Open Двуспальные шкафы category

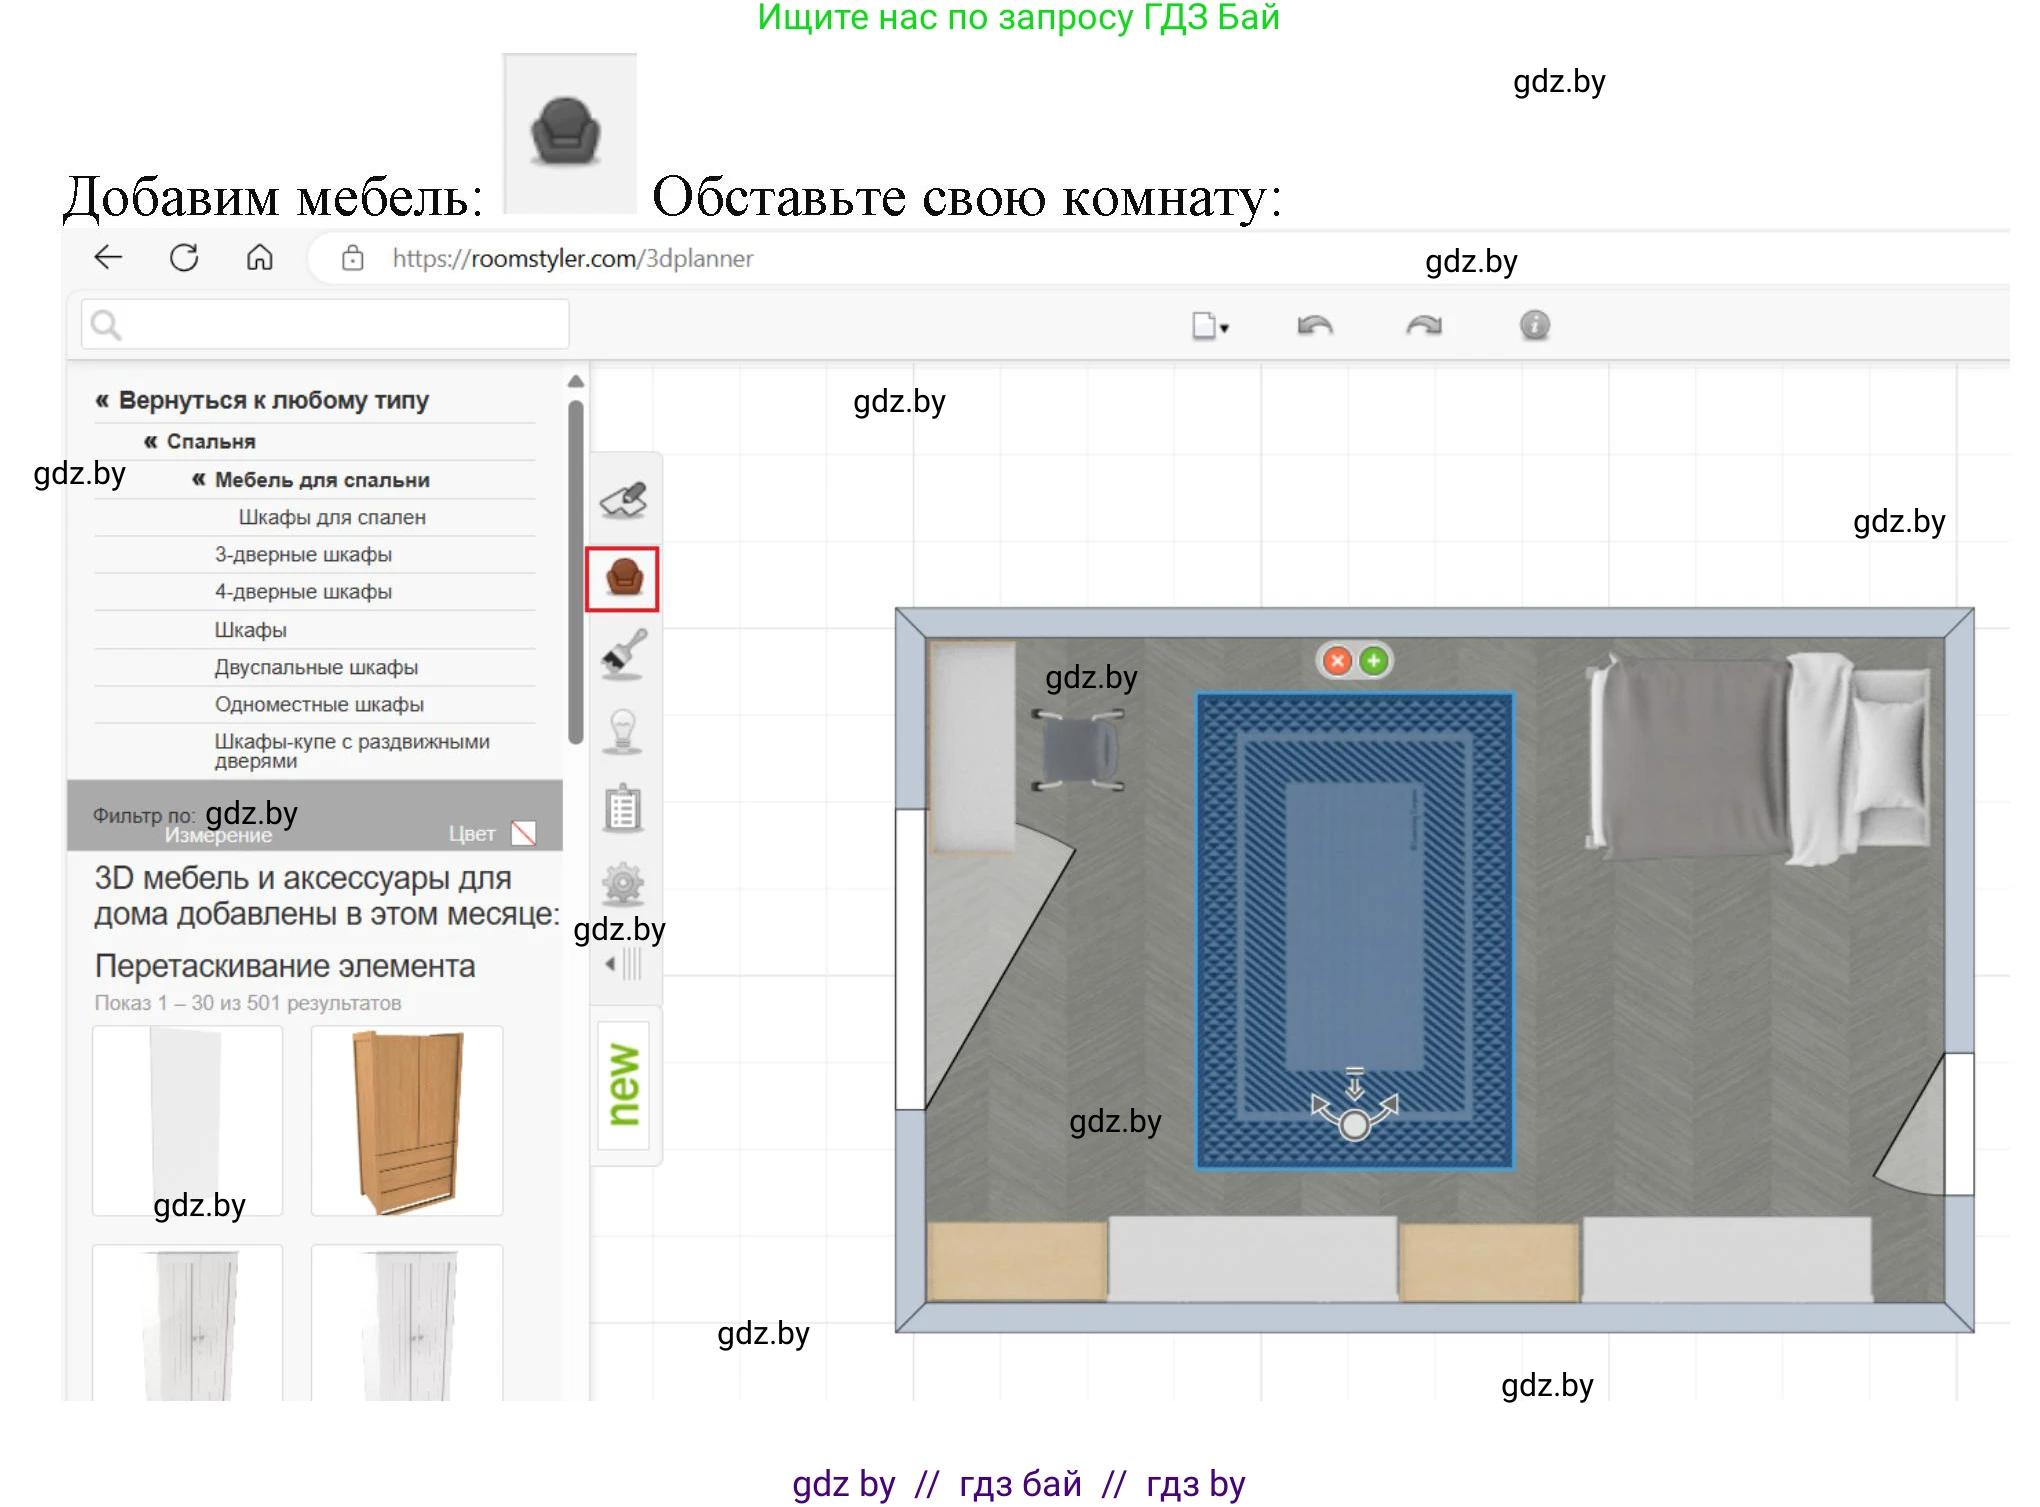pos(316,668)
